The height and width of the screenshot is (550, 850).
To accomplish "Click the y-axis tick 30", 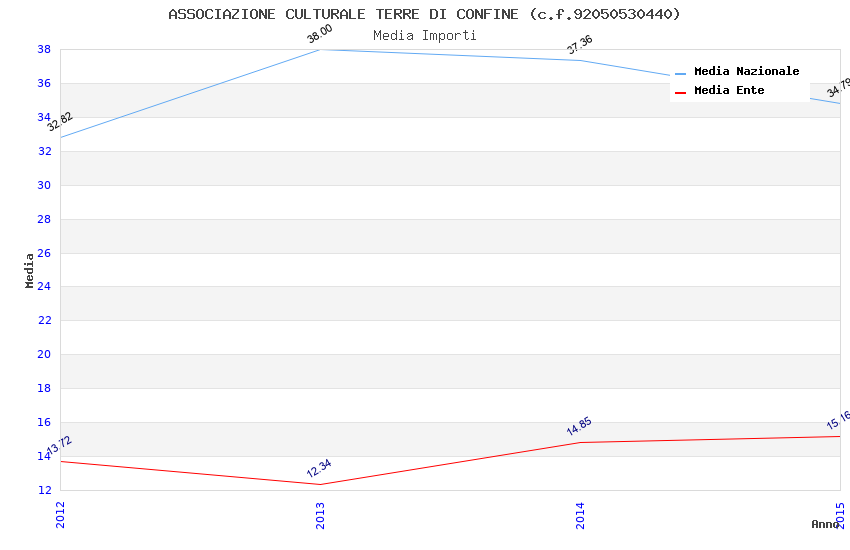I will point(44,185).
